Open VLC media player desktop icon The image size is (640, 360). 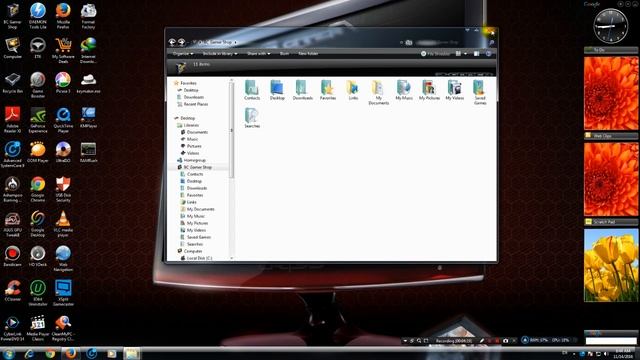click(x=63, y=224)
